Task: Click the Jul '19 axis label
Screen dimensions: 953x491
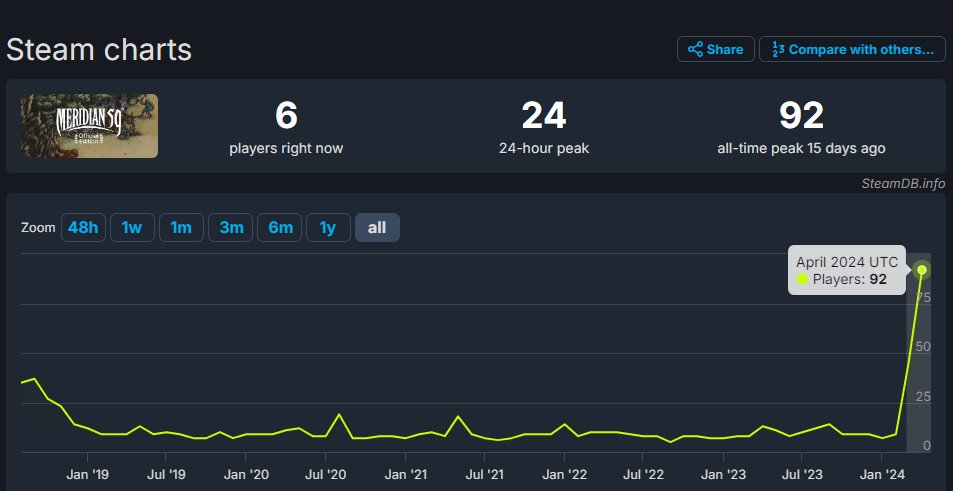Action: click(165, 474)
